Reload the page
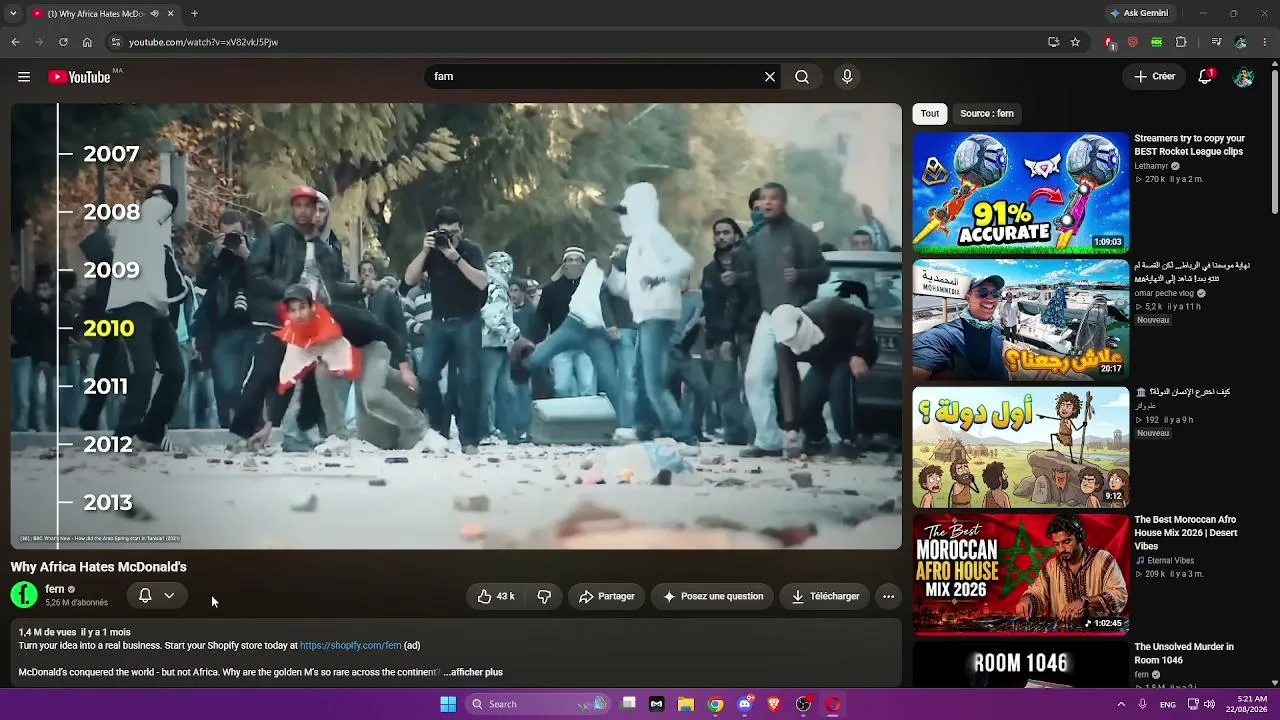1280x720 pixels. tap(63, 42)
